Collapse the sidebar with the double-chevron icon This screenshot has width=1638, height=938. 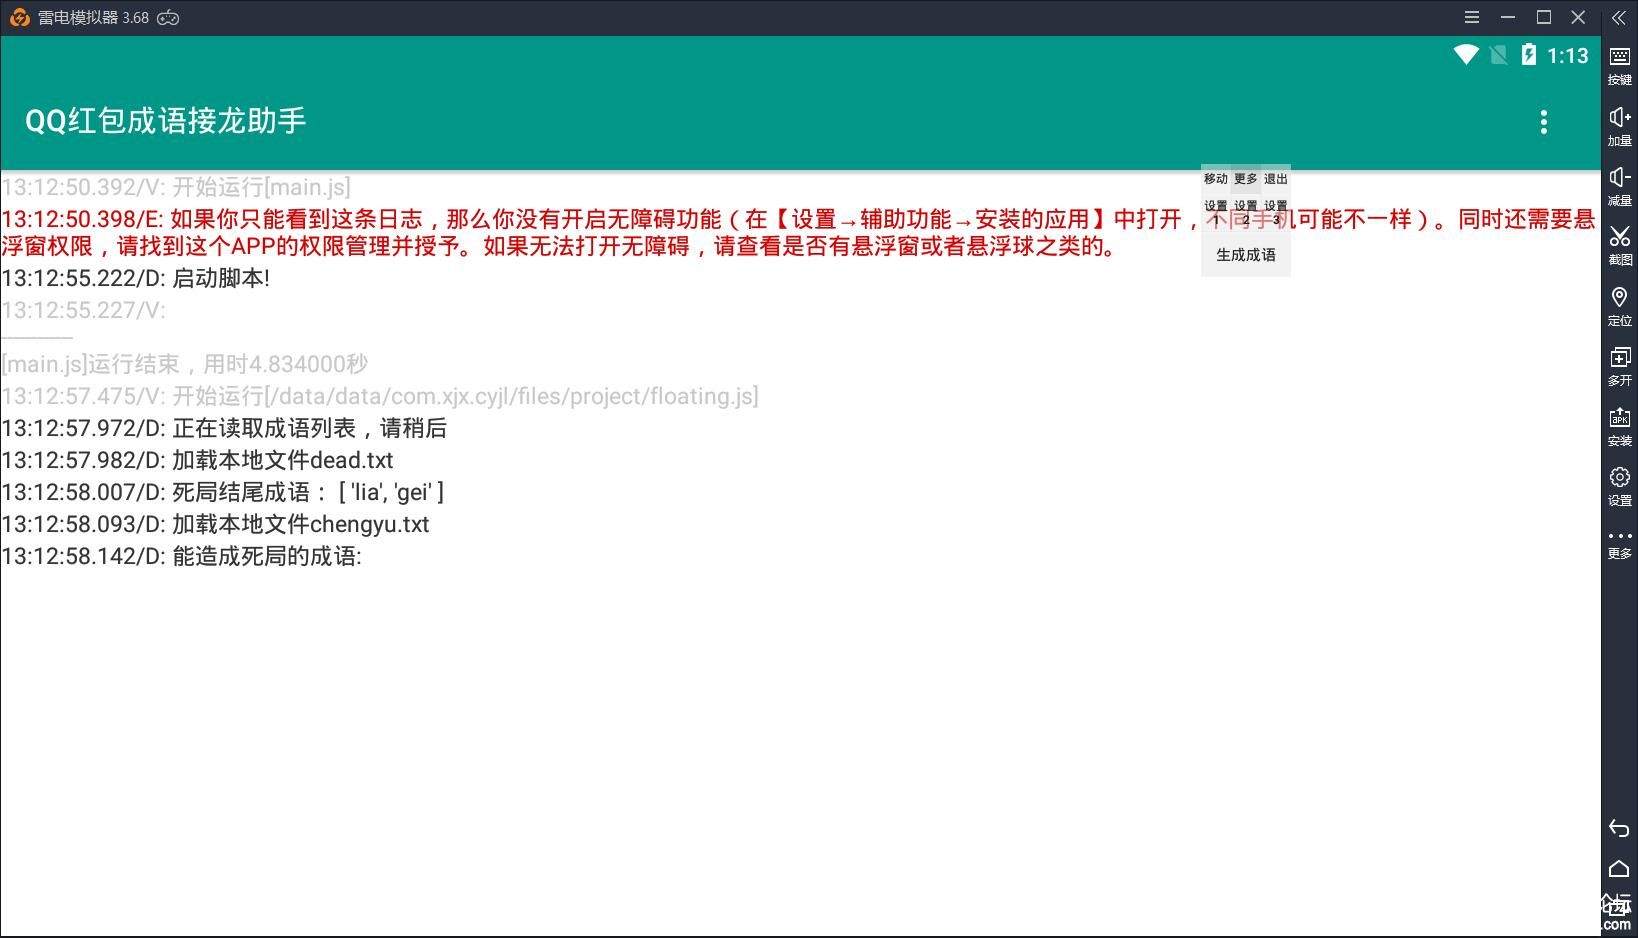coord(1619,18)
